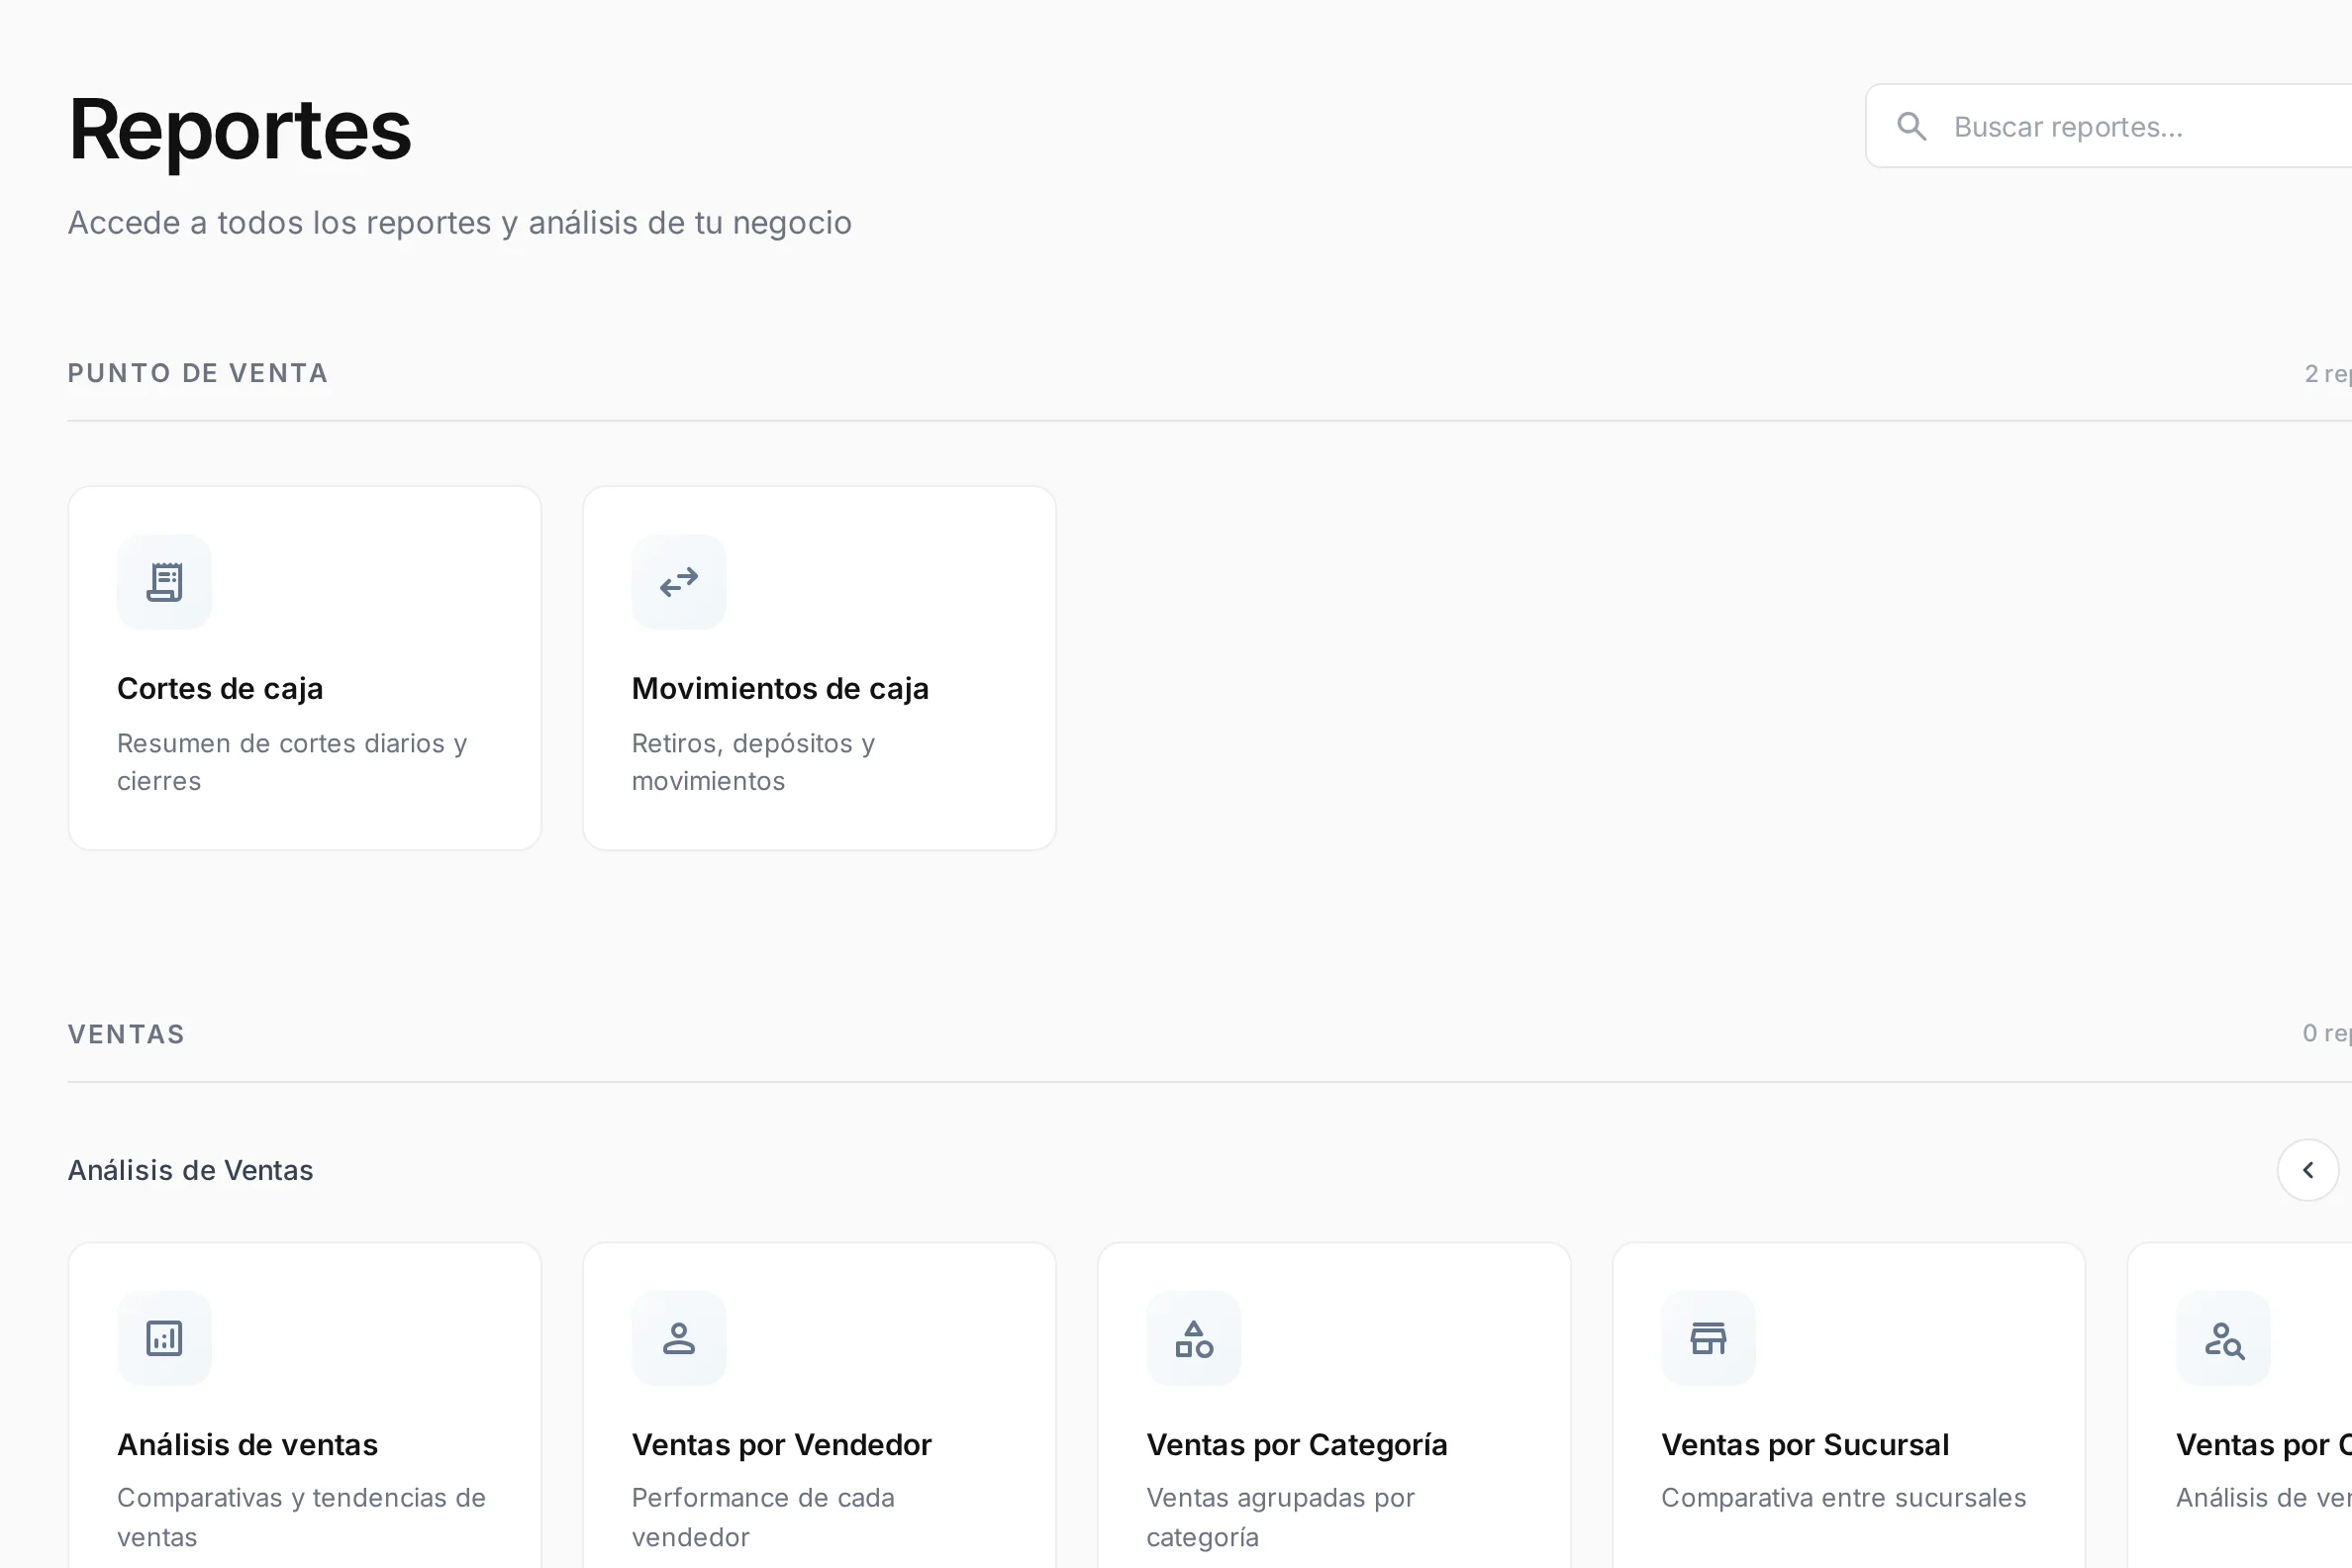Focus the Buscar reportes search field
This screenshot has height=1568, width=2352.
point(2109,126)
